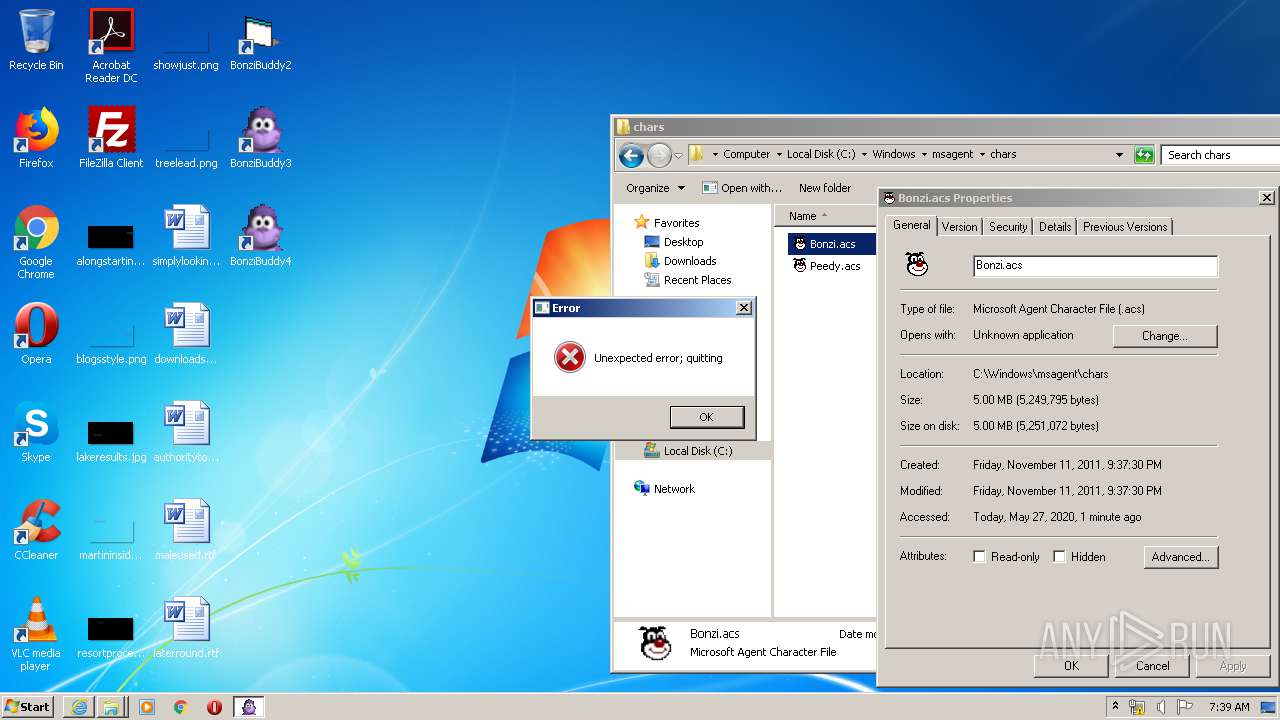Click OK in the Error dialog

[x=707, y=417]
